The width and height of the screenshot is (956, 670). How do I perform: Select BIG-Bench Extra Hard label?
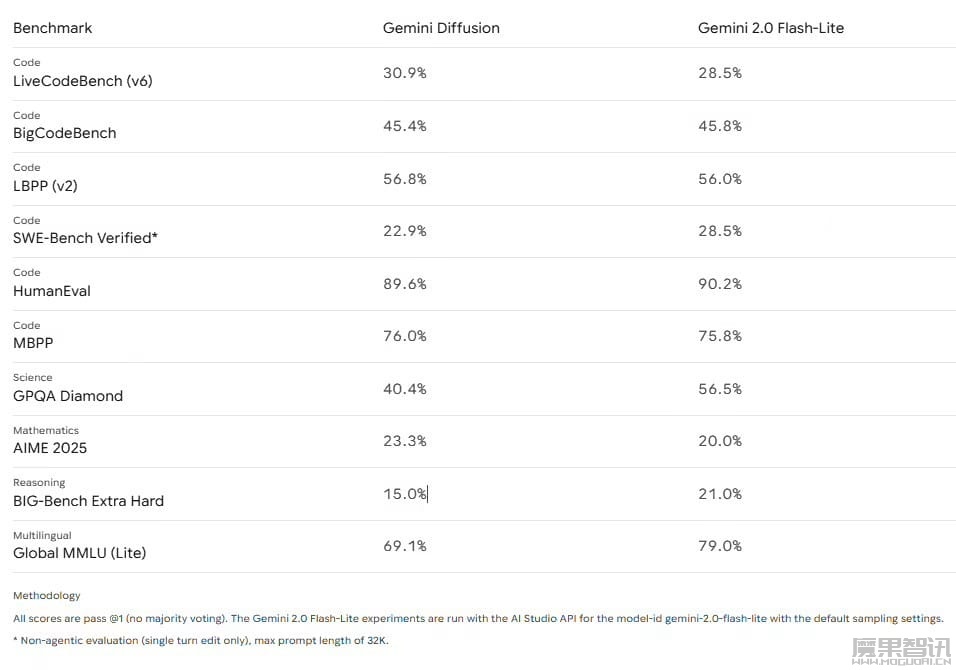tap(88, 501)
